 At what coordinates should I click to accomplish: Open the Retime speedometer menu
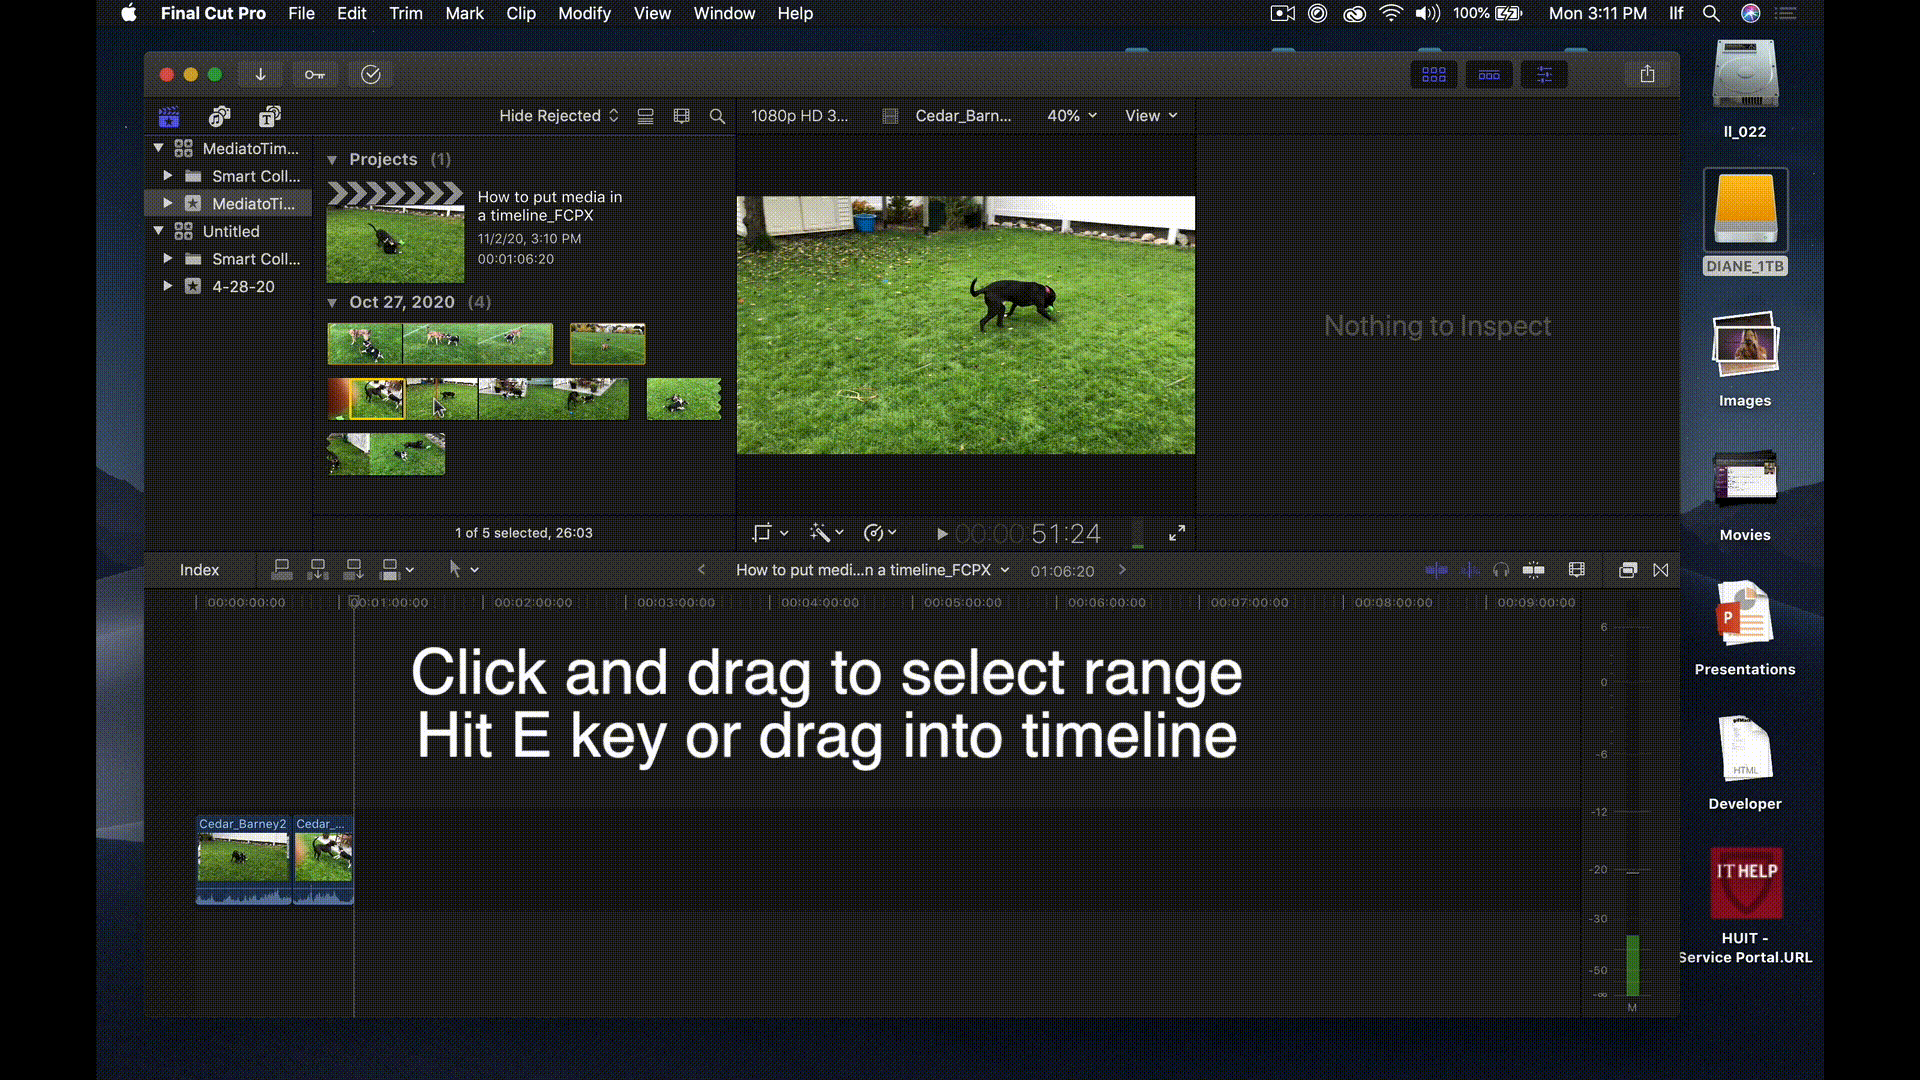coord(880,533)
